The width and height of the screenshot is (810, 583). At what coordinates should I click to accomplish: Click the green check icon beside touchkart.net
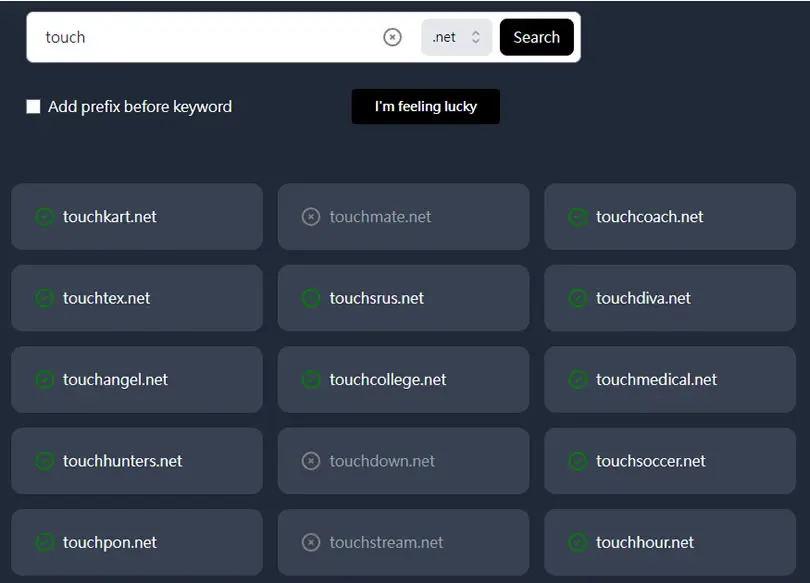[44, 217]
